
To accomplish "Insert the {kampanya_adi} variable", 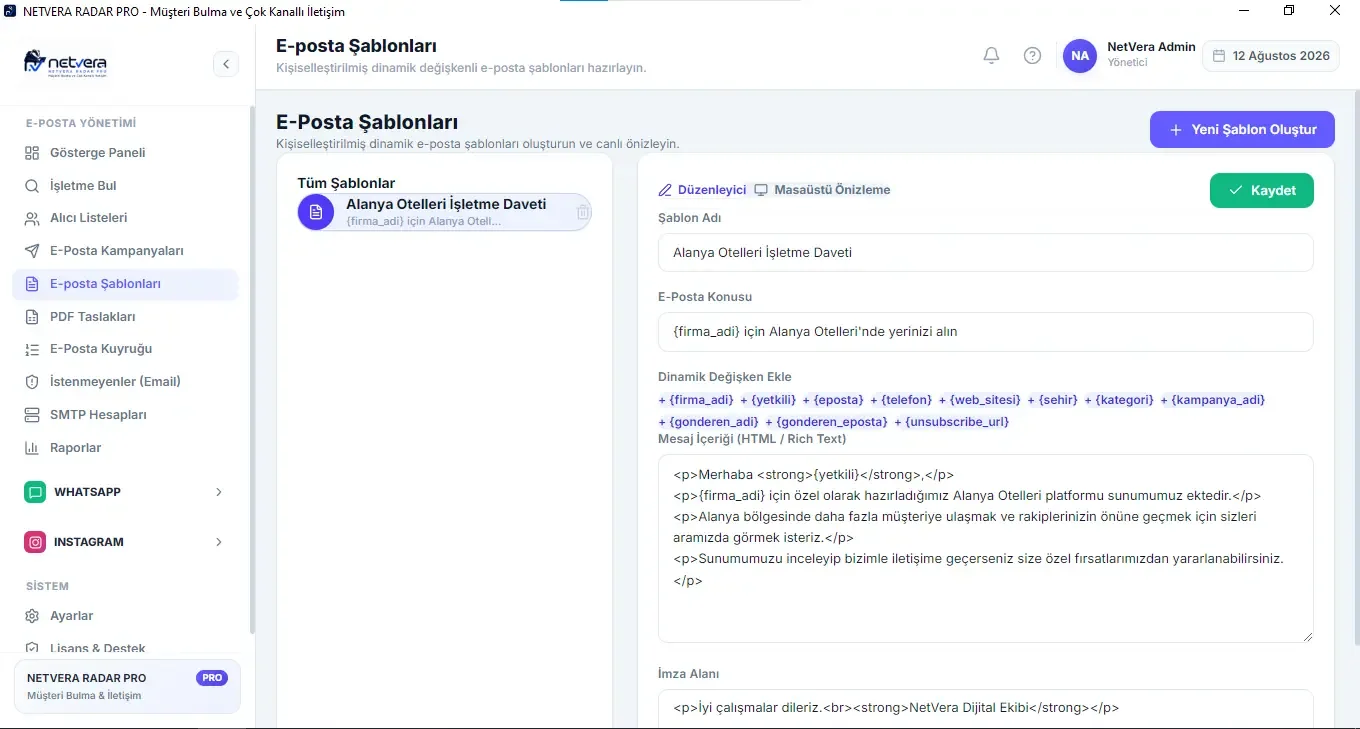I will click(x=1213, y=400).
